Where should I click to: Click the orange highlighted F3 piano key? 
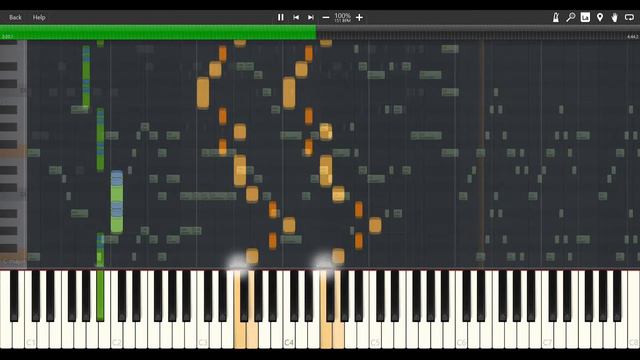point(239,336)
